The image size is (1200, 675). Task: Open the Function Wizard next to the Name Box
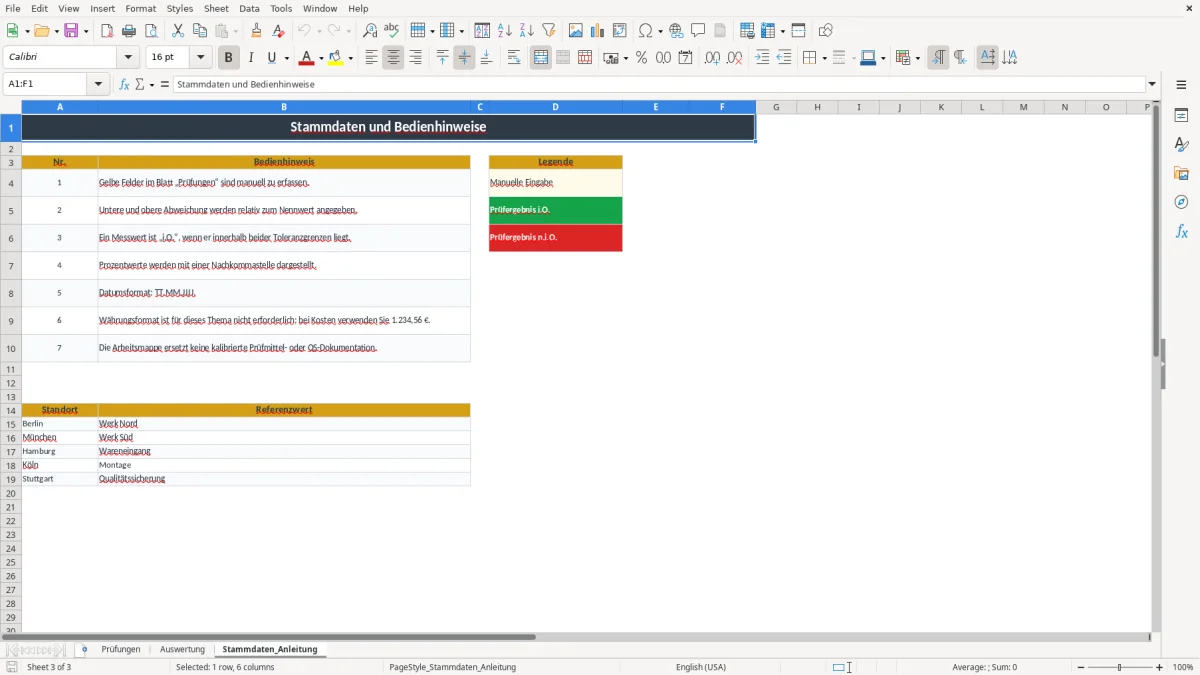pos(125,84)
